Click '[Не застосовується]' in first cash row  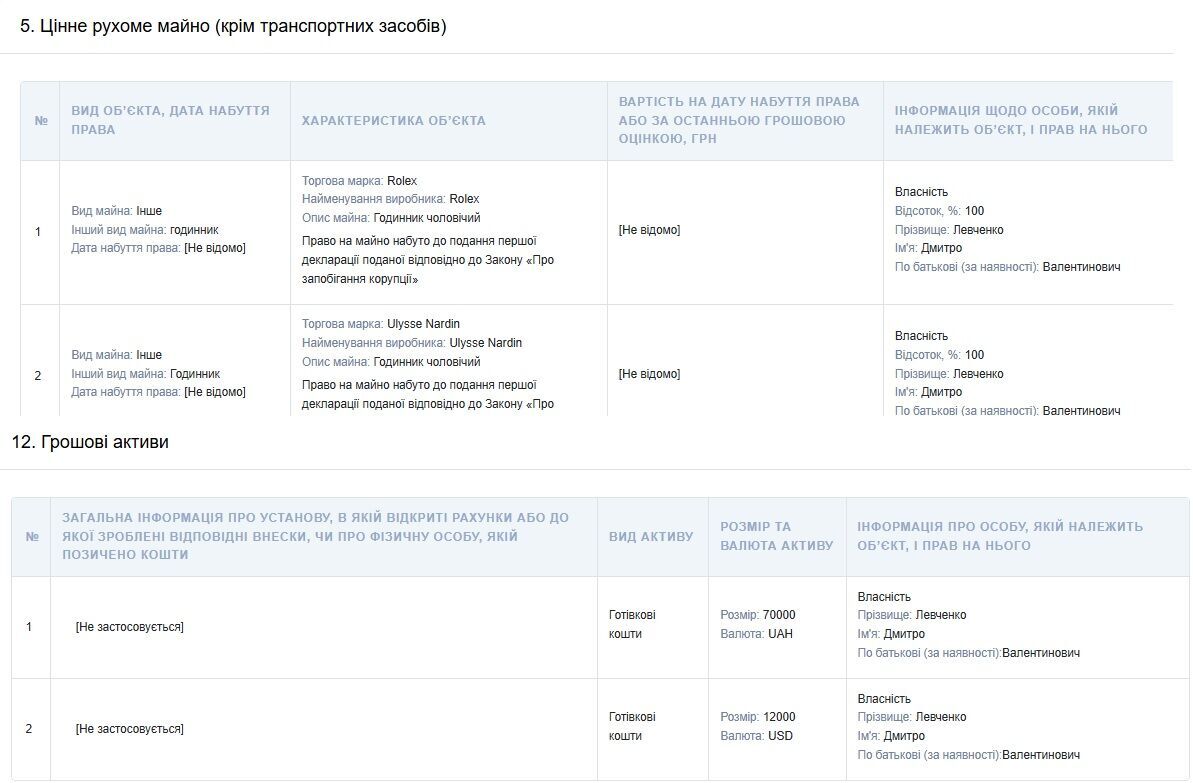click(x=129, y=627)
